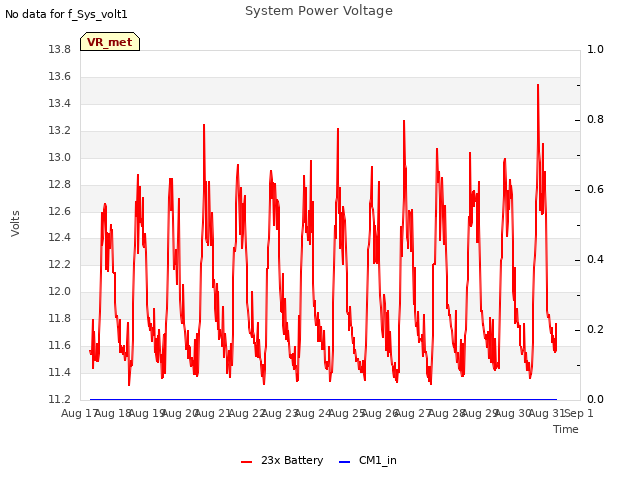Click the 11.8 left axis tick label
This screenshot has height=480, width=640.
(x=60, y=318)
